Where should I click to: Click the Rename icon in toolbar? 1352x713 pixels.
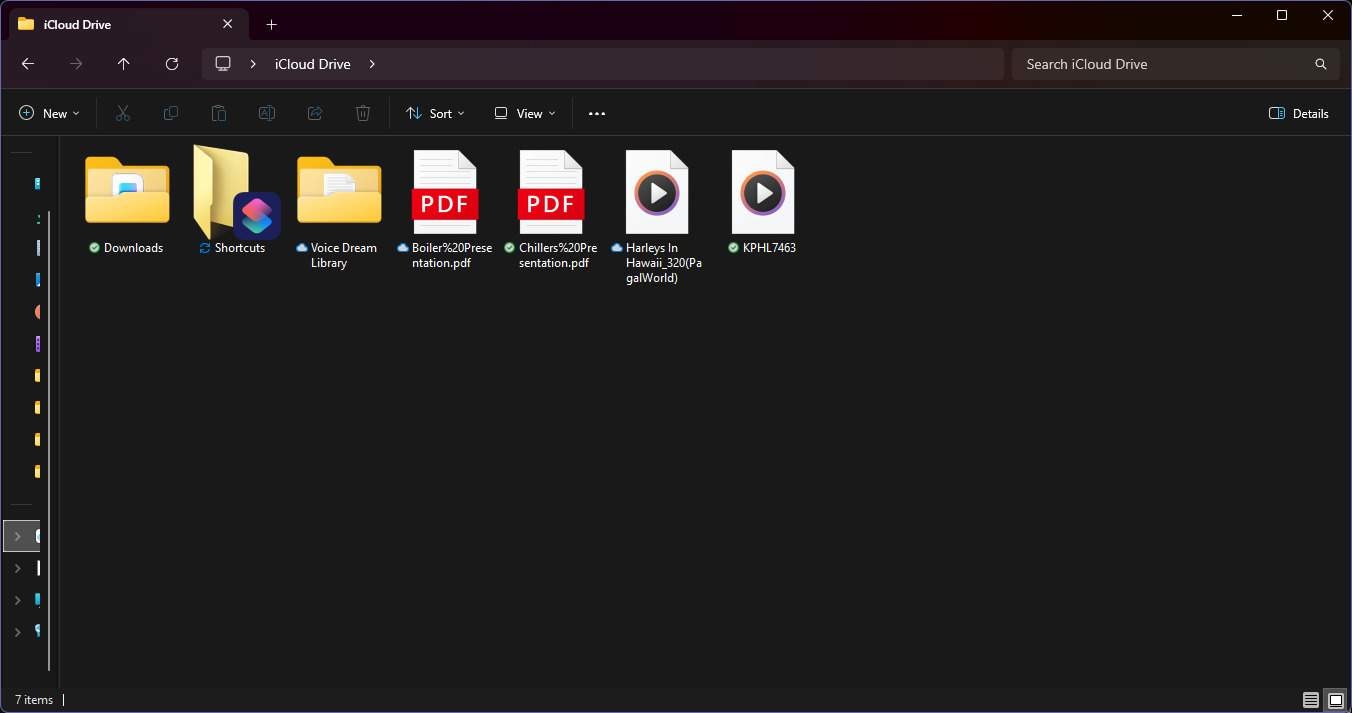(267, 113)
